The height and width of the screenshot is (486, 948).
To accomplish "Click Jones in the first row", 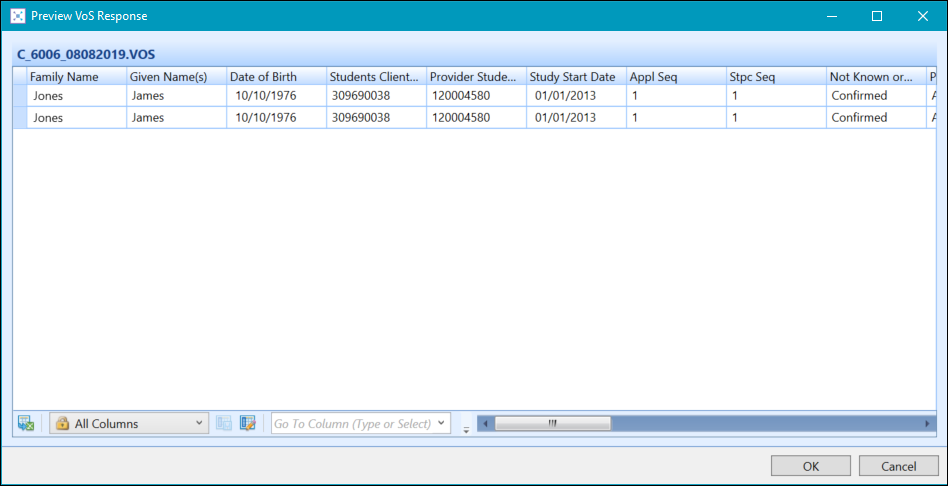I will click(x=48, y=96).
